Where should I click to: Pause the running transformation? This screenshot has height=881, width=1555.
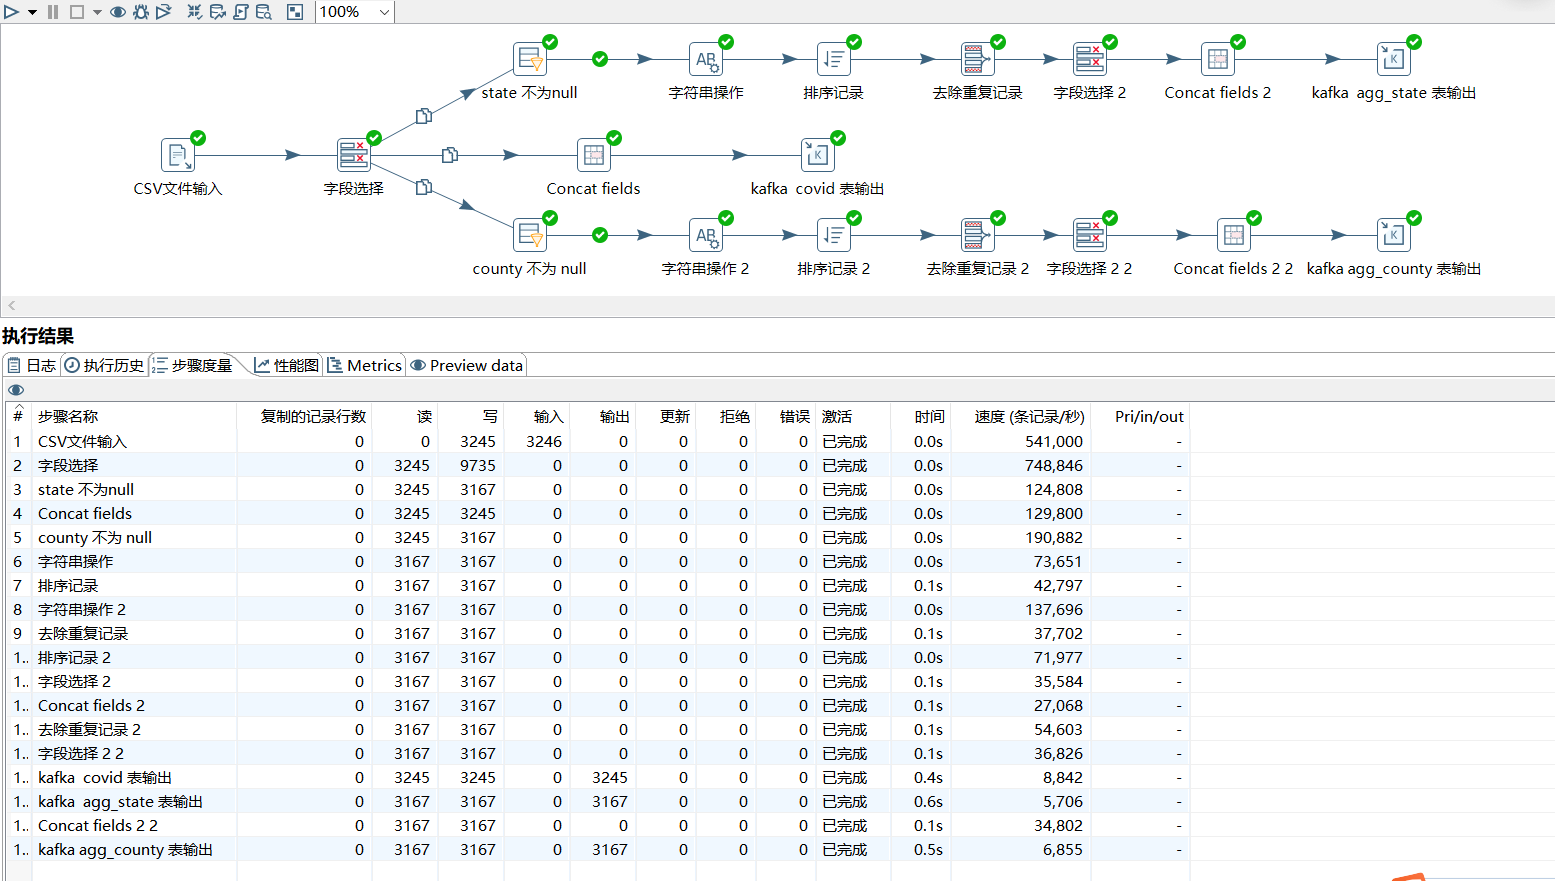tap(53, 12)
